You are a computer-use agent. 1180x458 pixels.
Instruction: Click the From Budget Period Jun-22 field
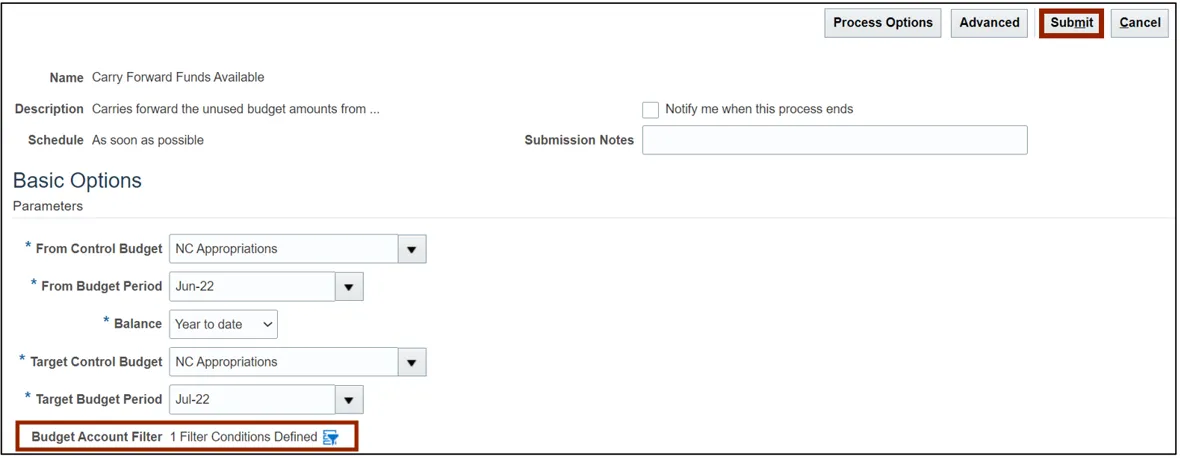click(252, 287)
